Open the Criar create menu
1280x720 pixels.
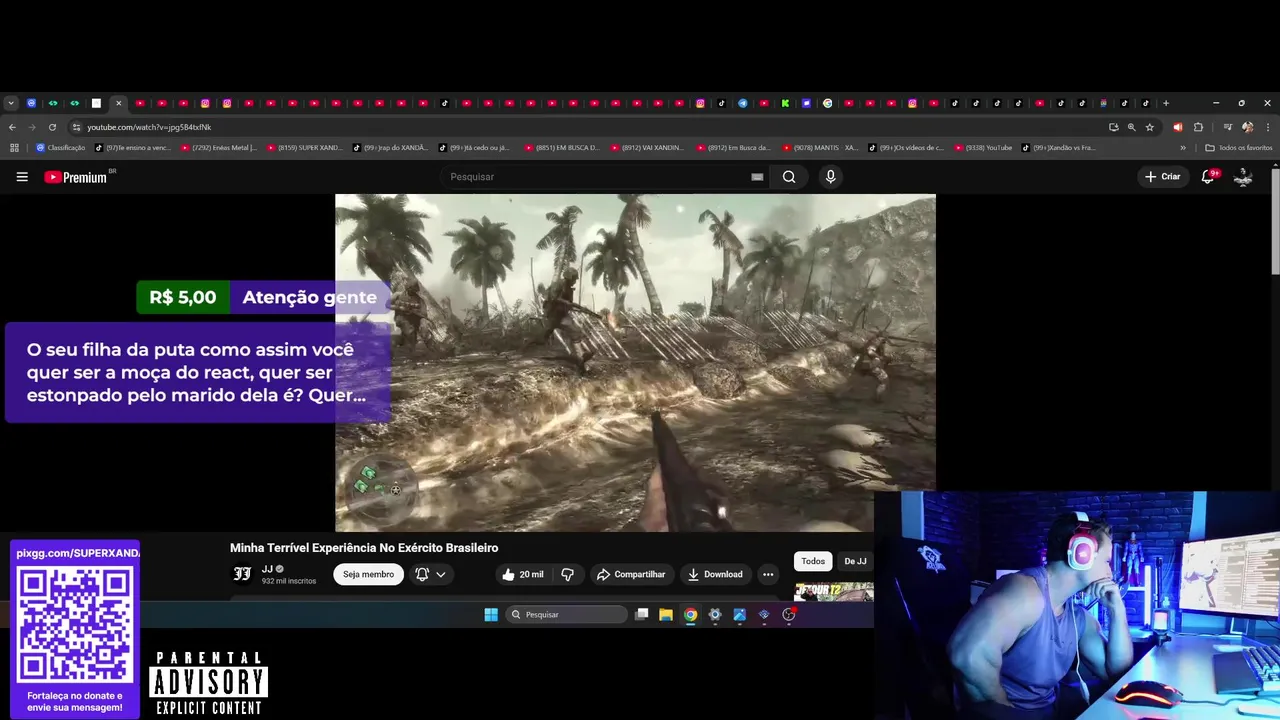click(1163, 177)
